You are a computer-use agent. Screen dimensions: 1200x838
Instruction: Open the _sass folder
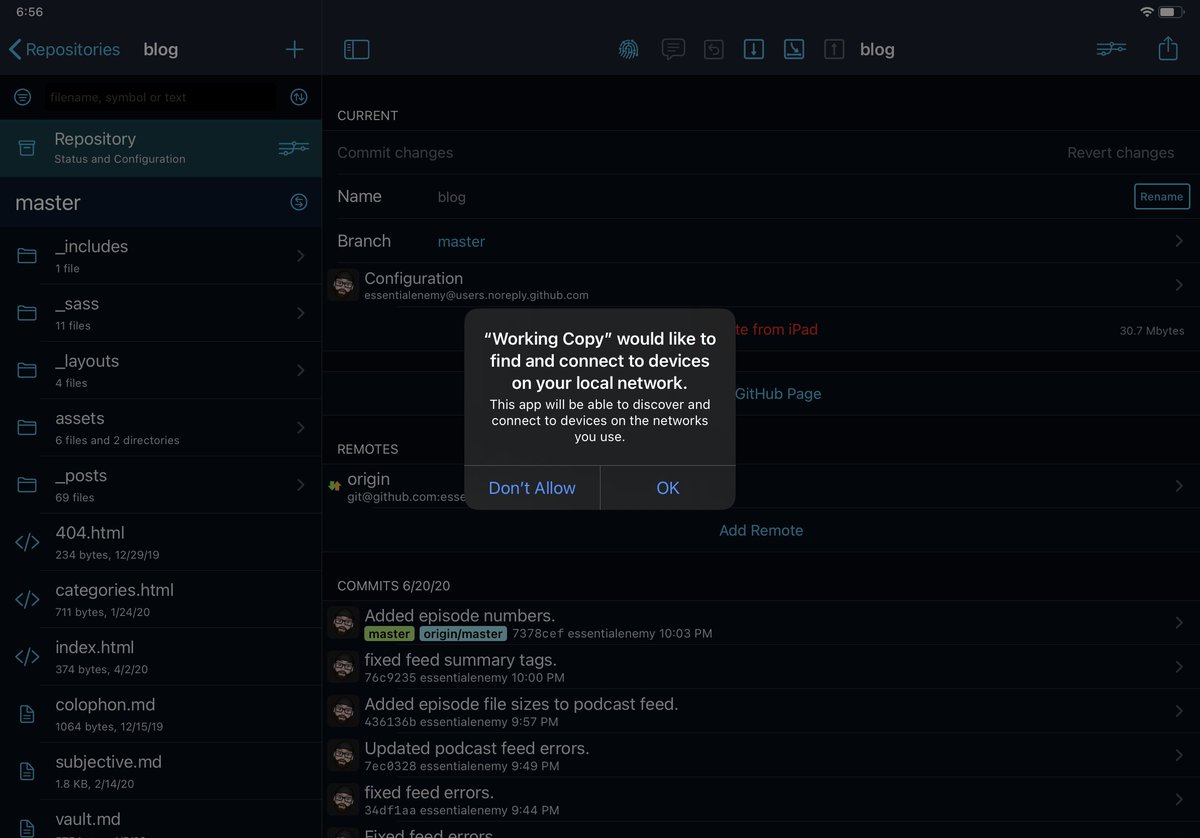click(x=161, y=313)
